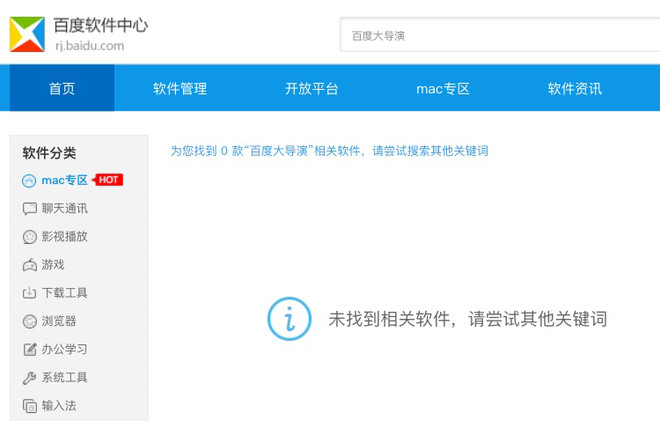
Task: Focus the 百度大导演 search input field
Action: (500, 35)
